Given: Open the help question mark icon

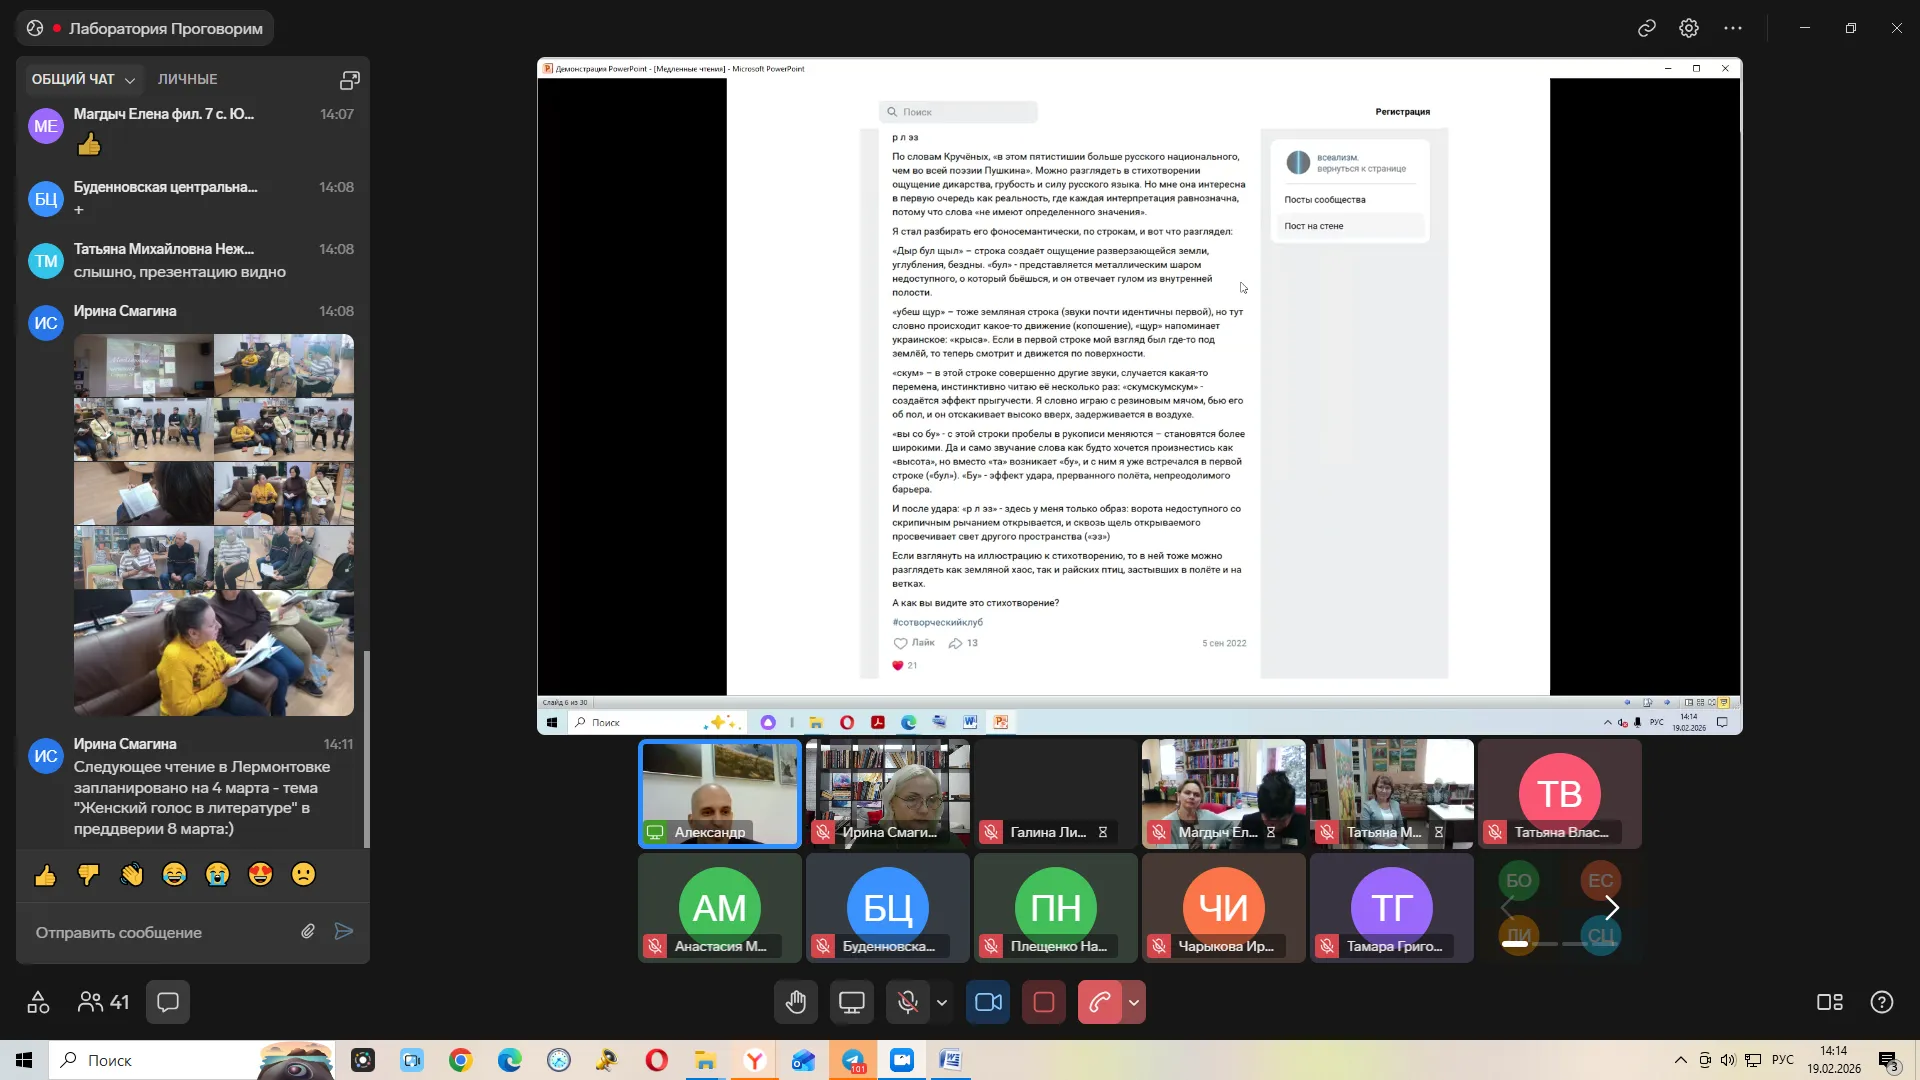Looking at the screenshot, I should tap(1882, 1002).
